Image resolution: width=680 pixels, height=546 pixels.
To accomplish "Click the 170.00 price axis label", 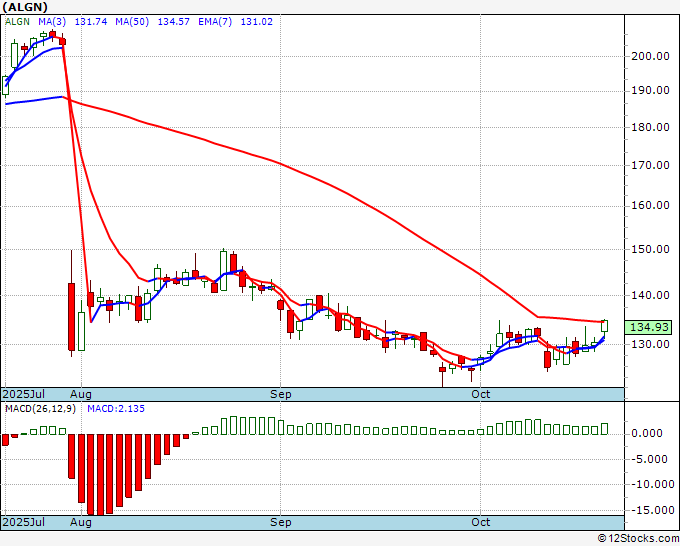I will (651, 165).
